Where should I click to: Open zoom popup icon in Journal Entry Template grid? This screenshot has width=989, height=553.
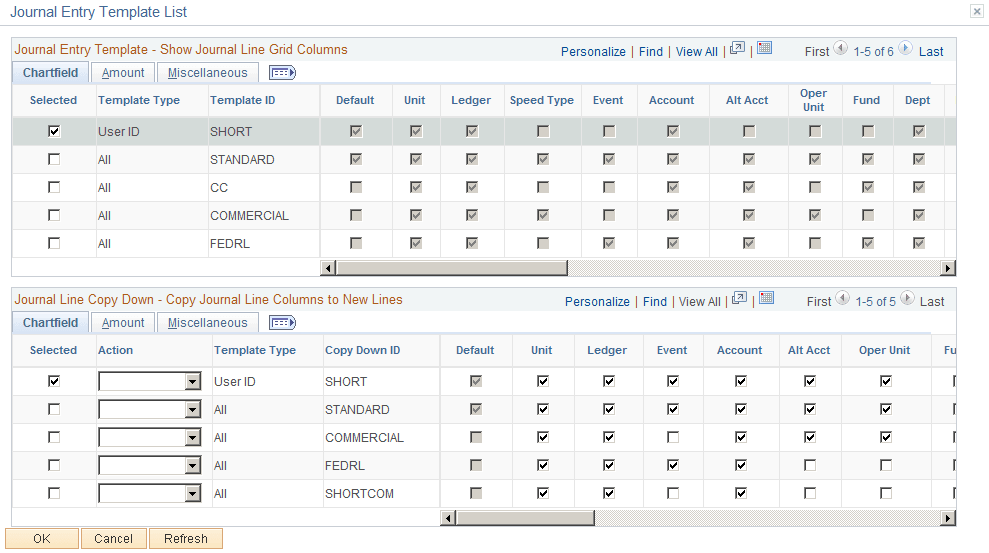tap(737, 49)
